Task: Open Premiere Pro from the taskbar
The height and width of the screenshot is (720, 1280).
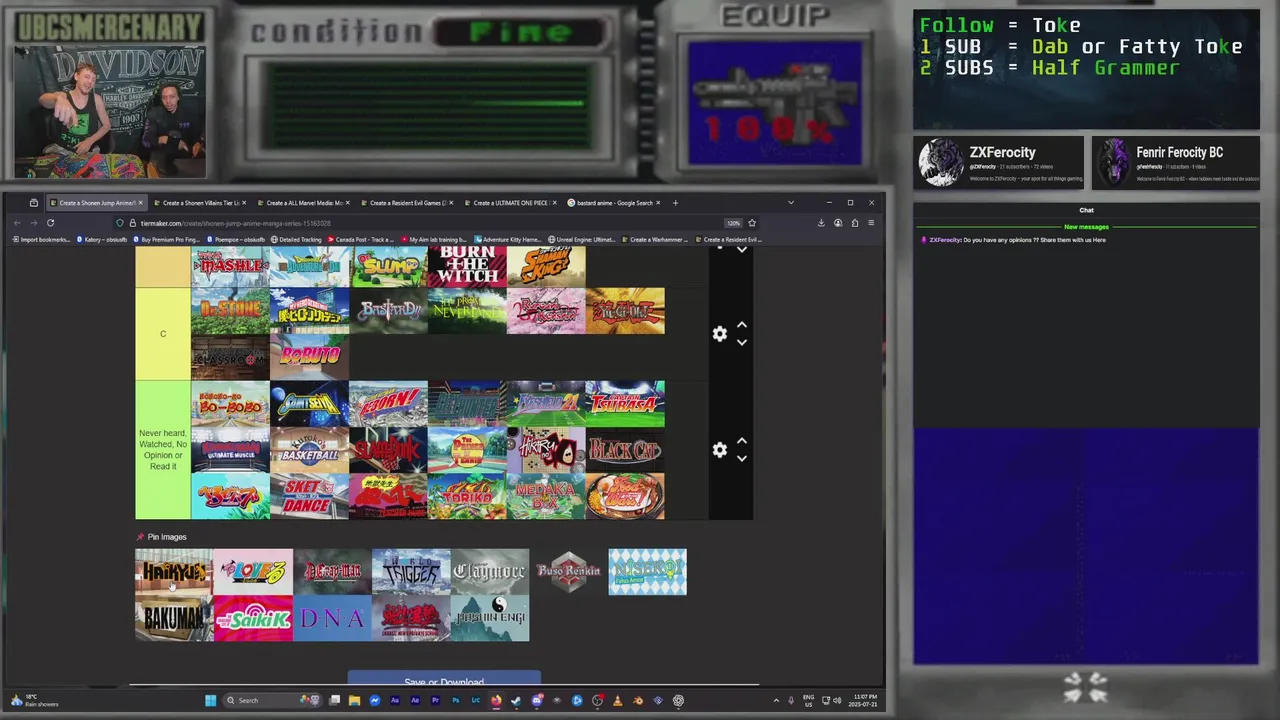Action: [435, 700]
